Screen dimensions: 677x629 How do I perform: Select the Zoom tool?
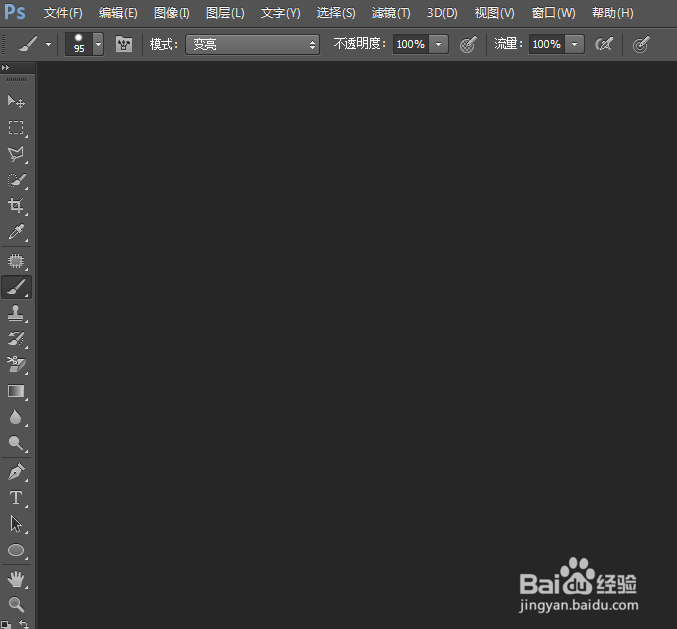click(x=16, y=604)
